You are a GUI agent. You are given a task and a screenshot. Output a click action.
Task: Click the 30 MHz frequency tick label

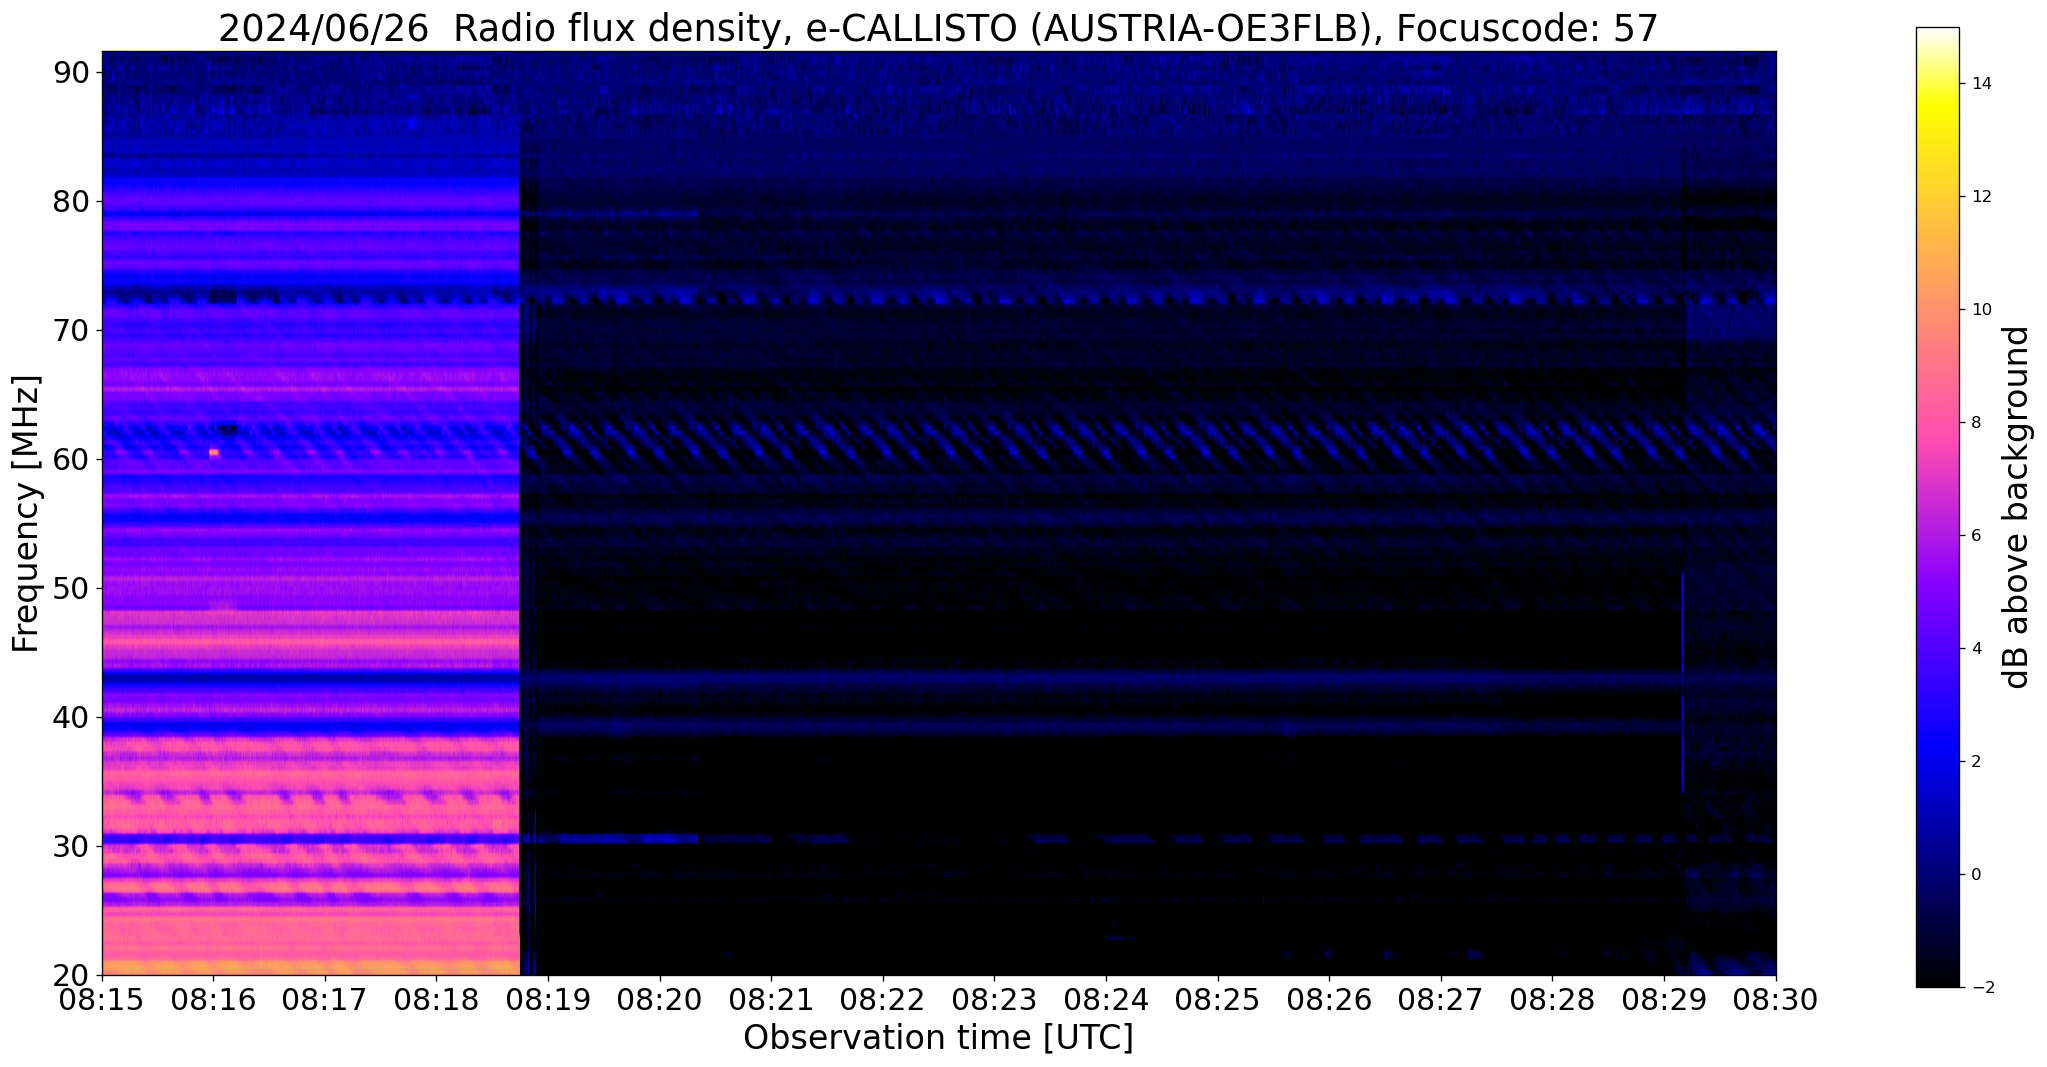point(71,846)
